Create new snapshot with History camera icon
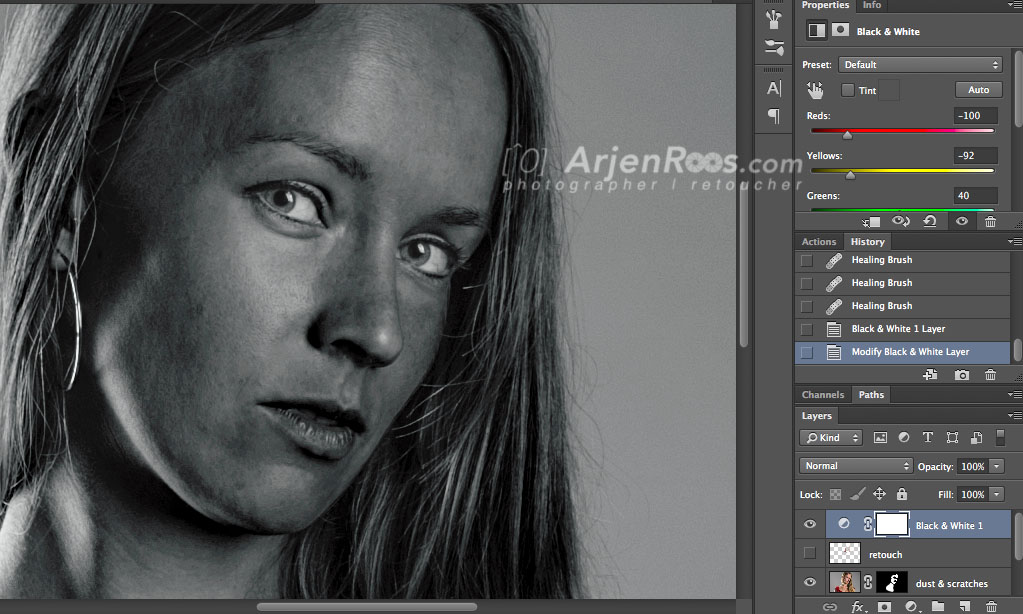 click(x=961, y=375)
